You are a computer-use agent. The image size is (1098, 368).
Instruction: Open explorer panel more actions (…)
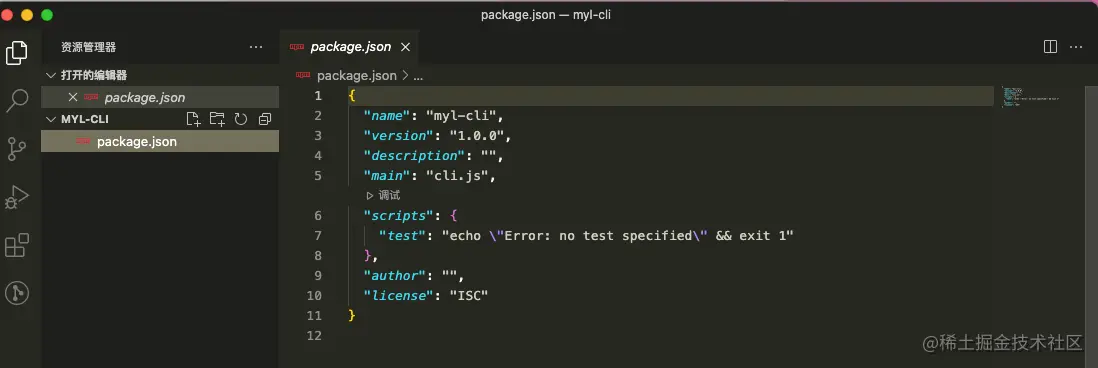tap(256, 47)
